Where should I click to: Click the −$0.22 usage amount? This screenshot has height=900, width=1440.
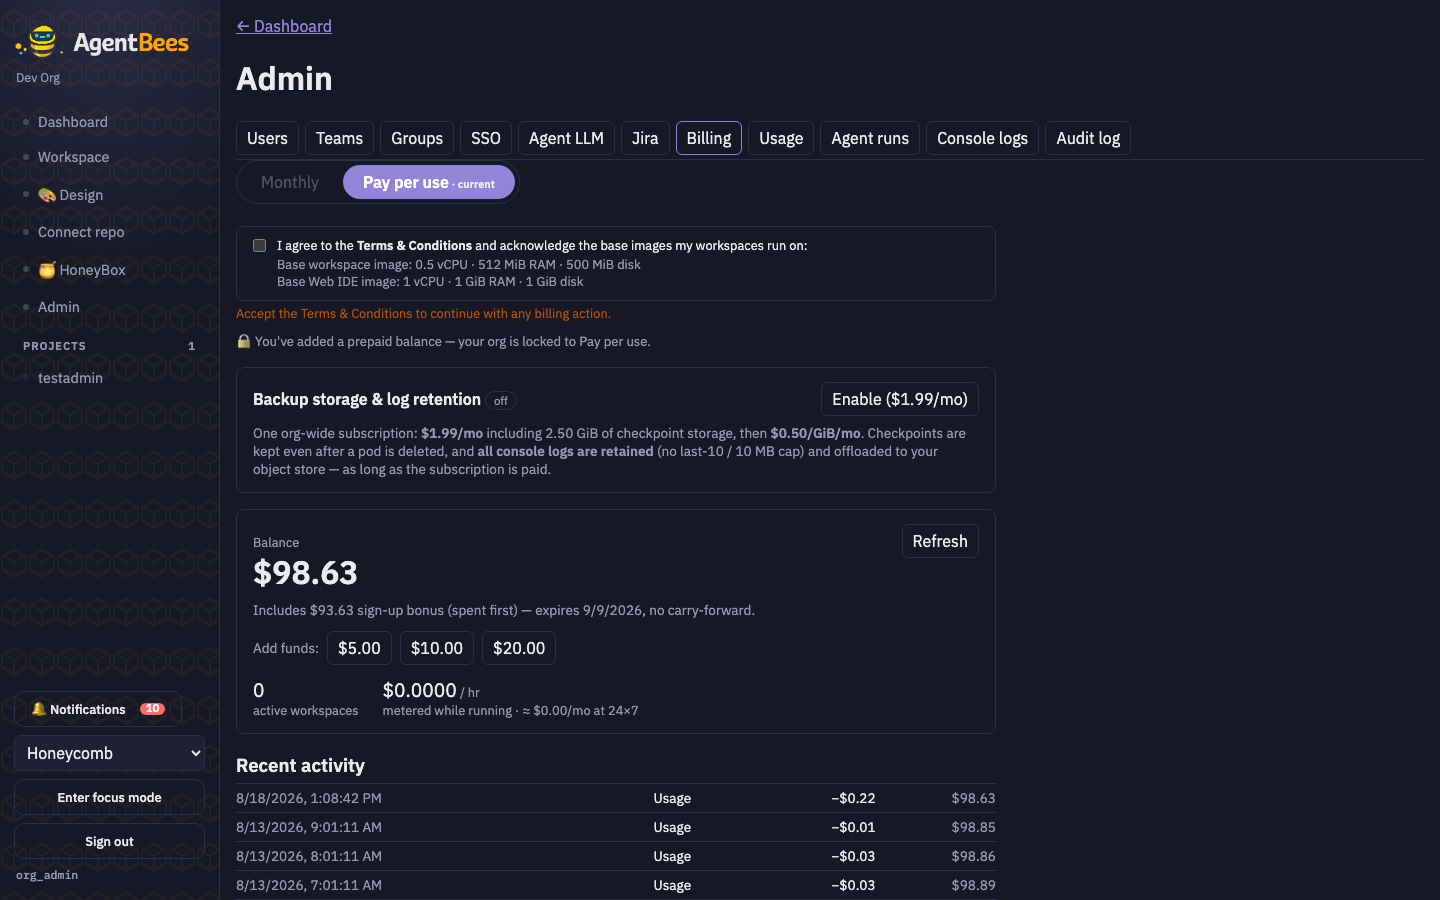click(x=853, y=798)
